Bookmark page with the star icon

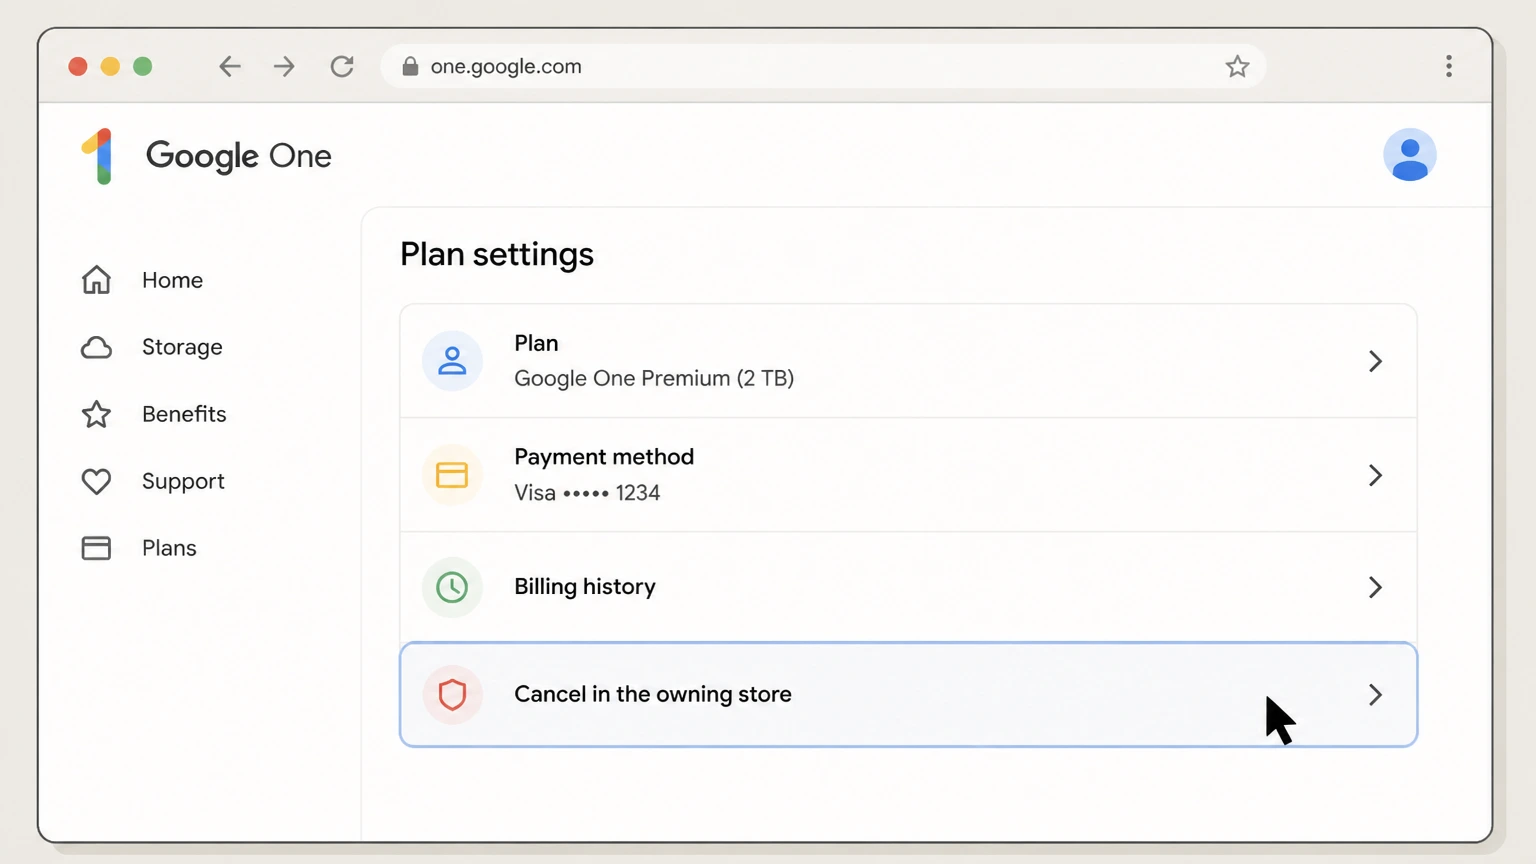[x=1237, y=66]
